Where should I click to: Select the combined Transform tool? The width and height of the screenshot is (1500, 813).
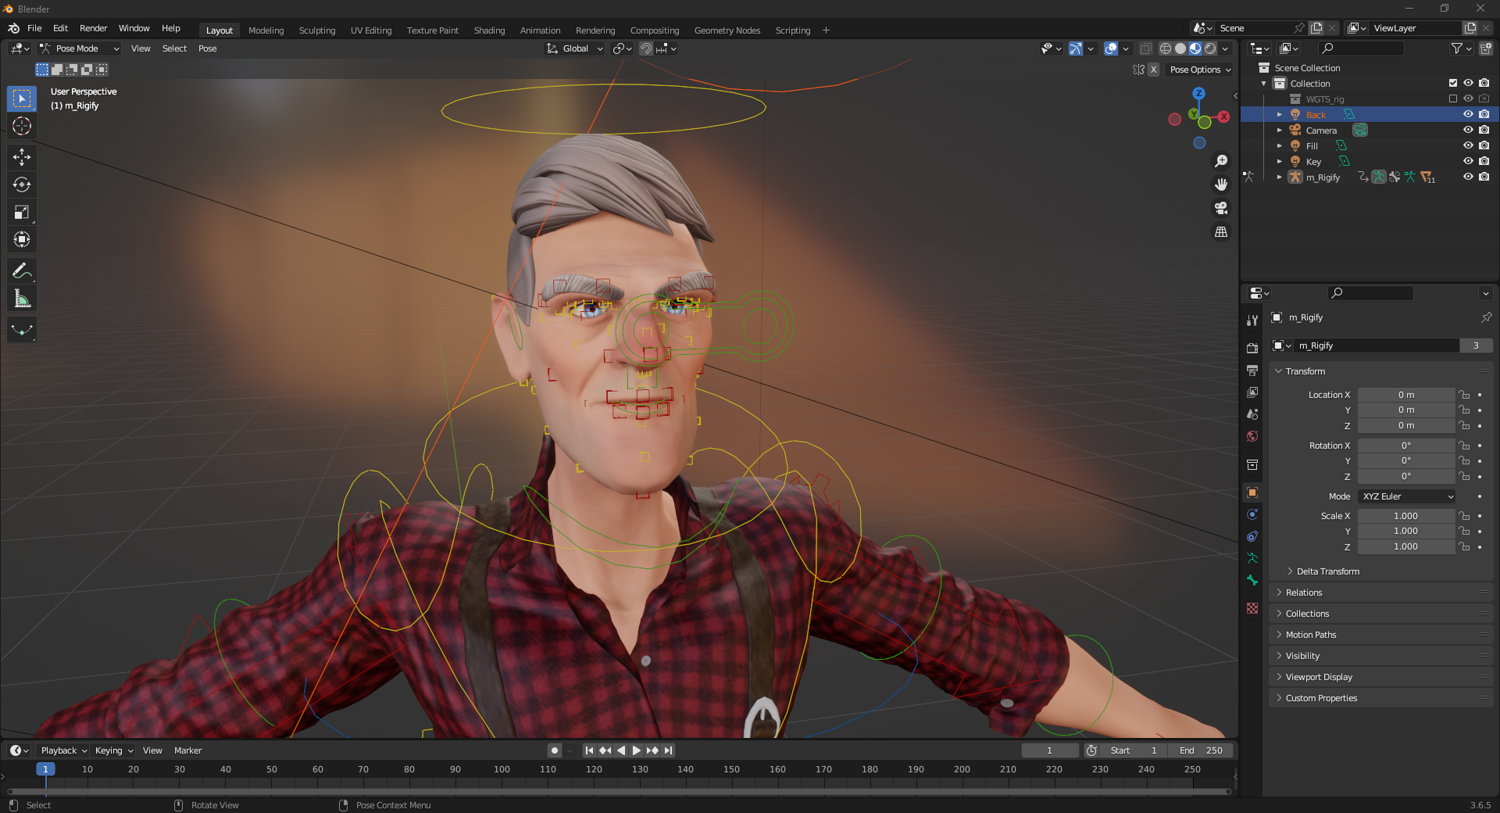(22, 240)
